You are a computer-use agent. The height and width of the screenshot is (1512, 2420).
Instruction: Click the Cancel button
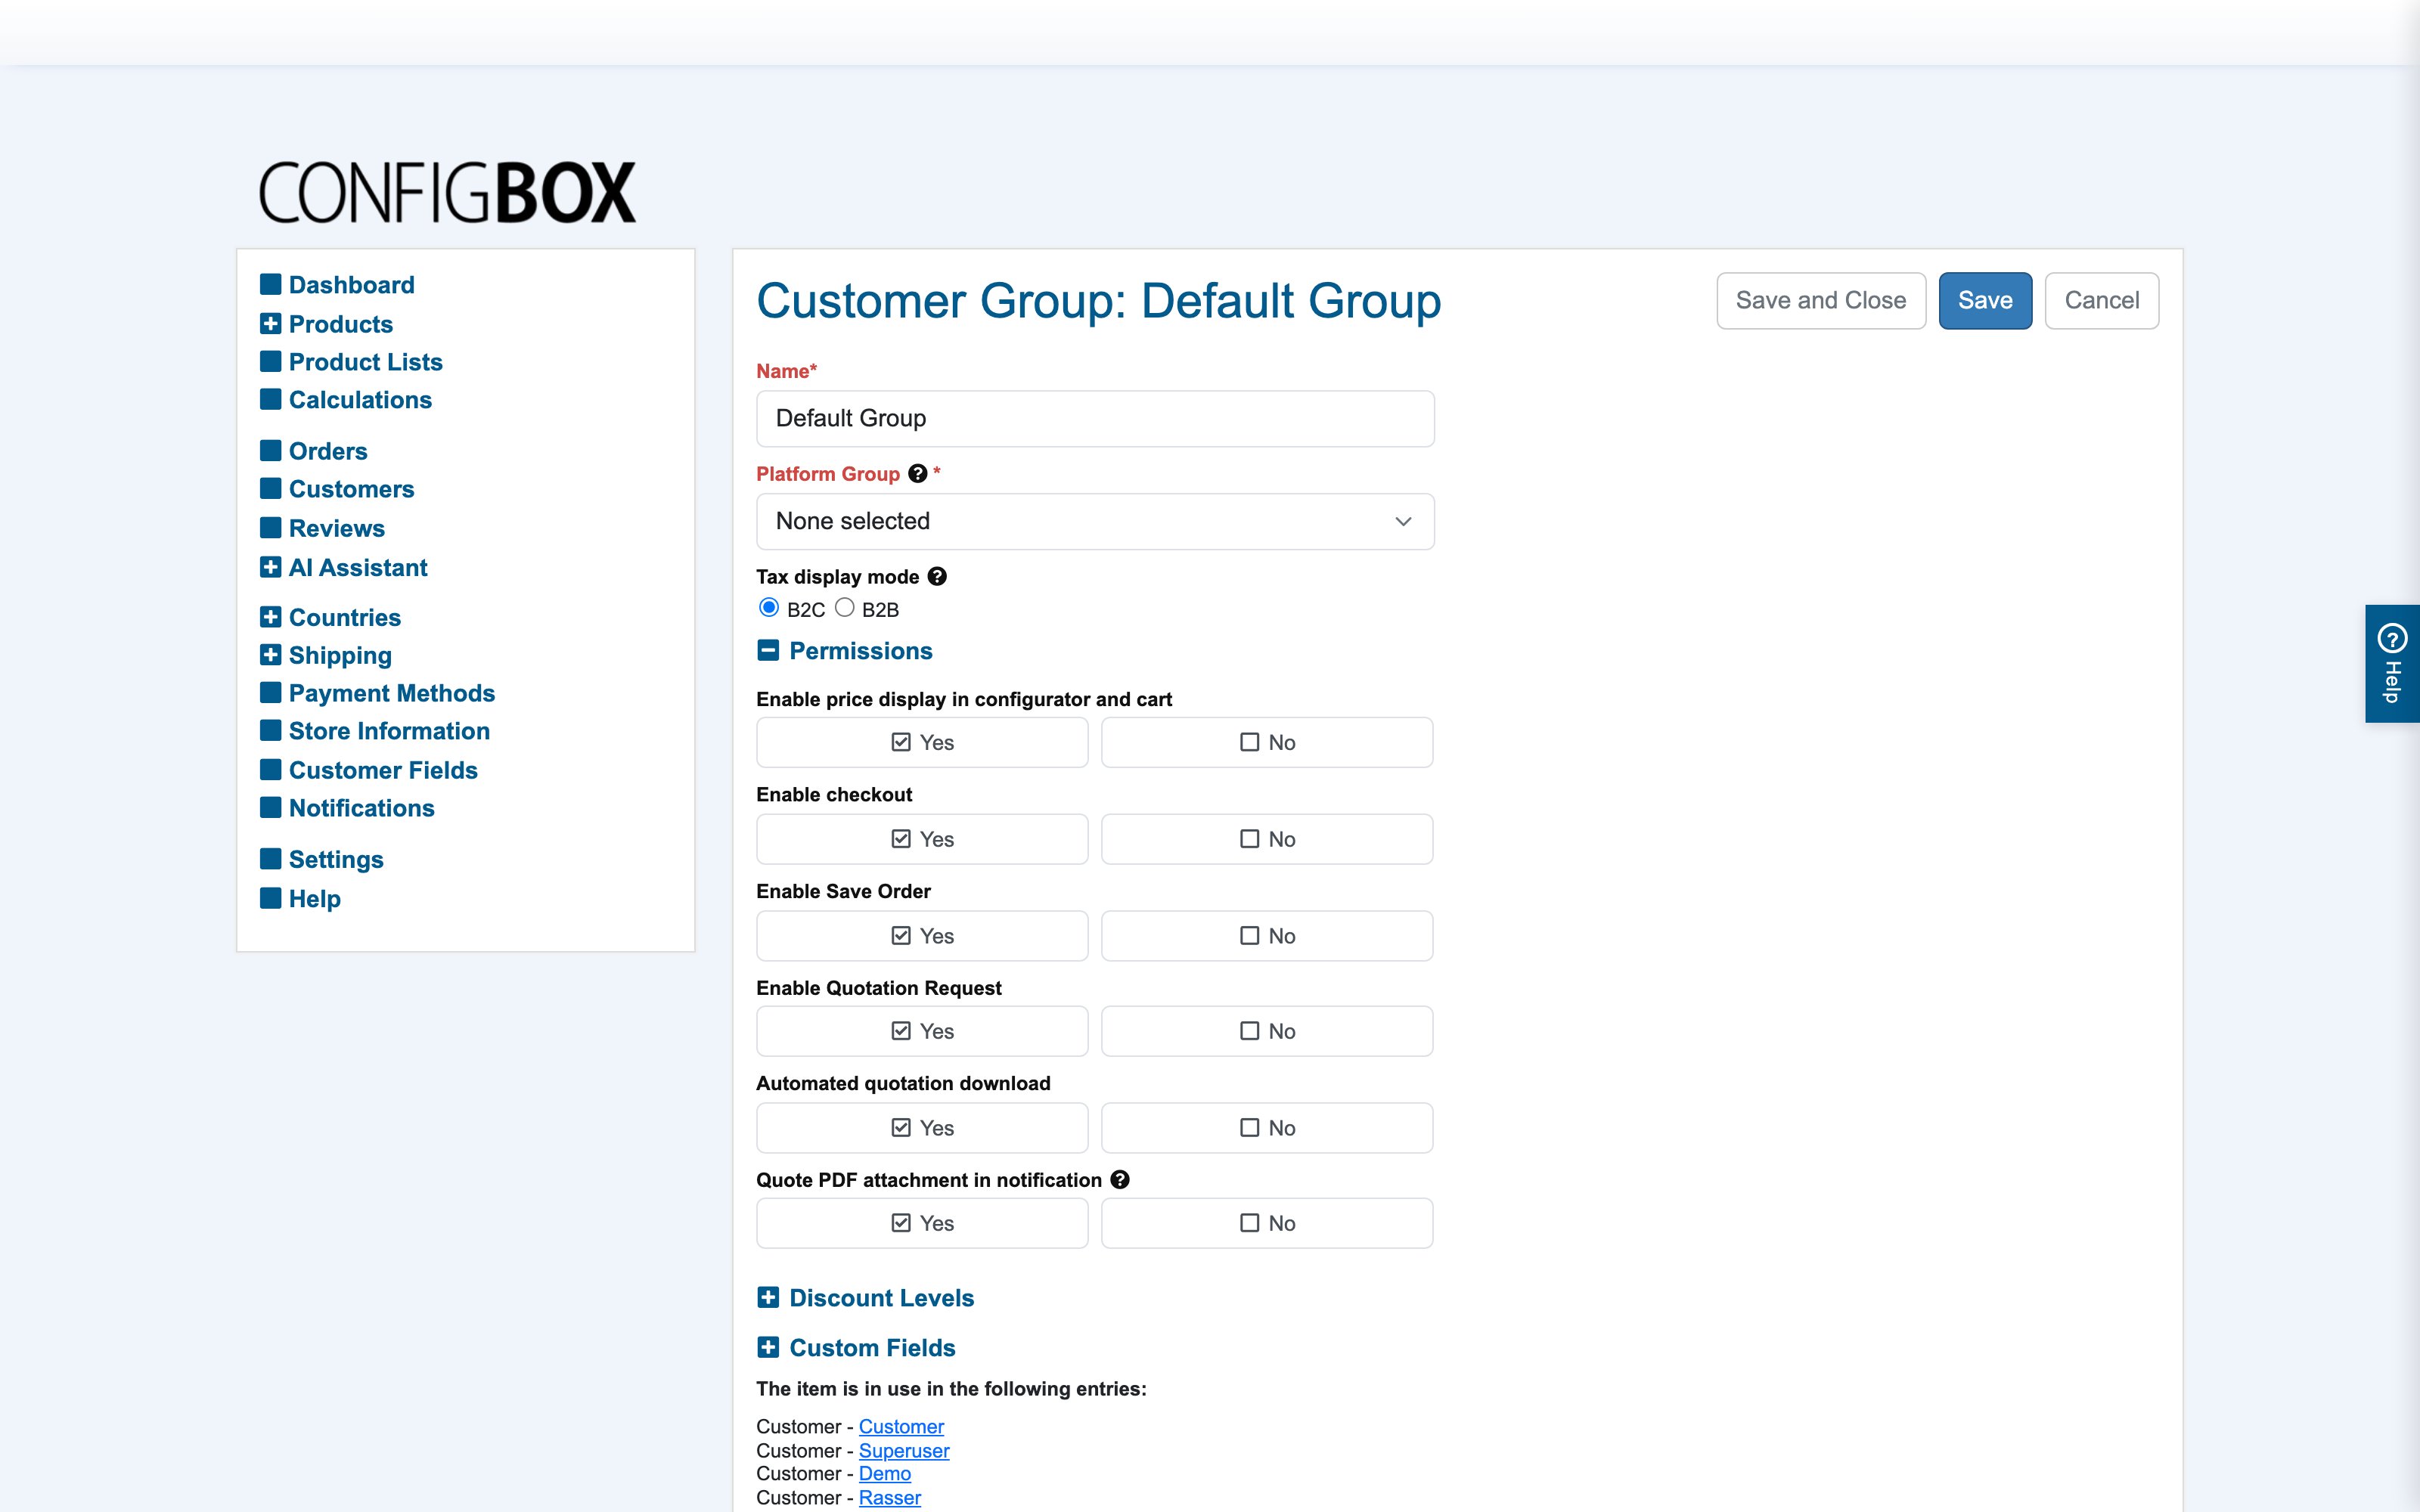[x=2102, y=301]
